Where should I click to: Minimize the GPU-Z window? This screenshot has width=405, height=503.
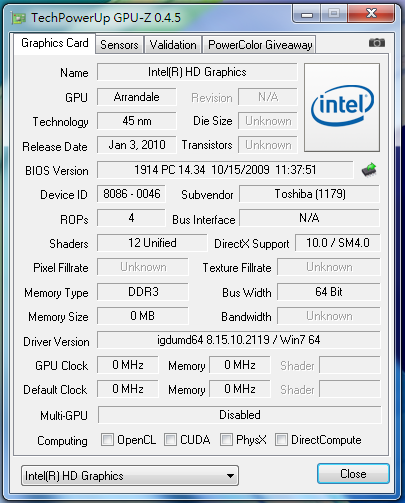click(x=307, y=14)
